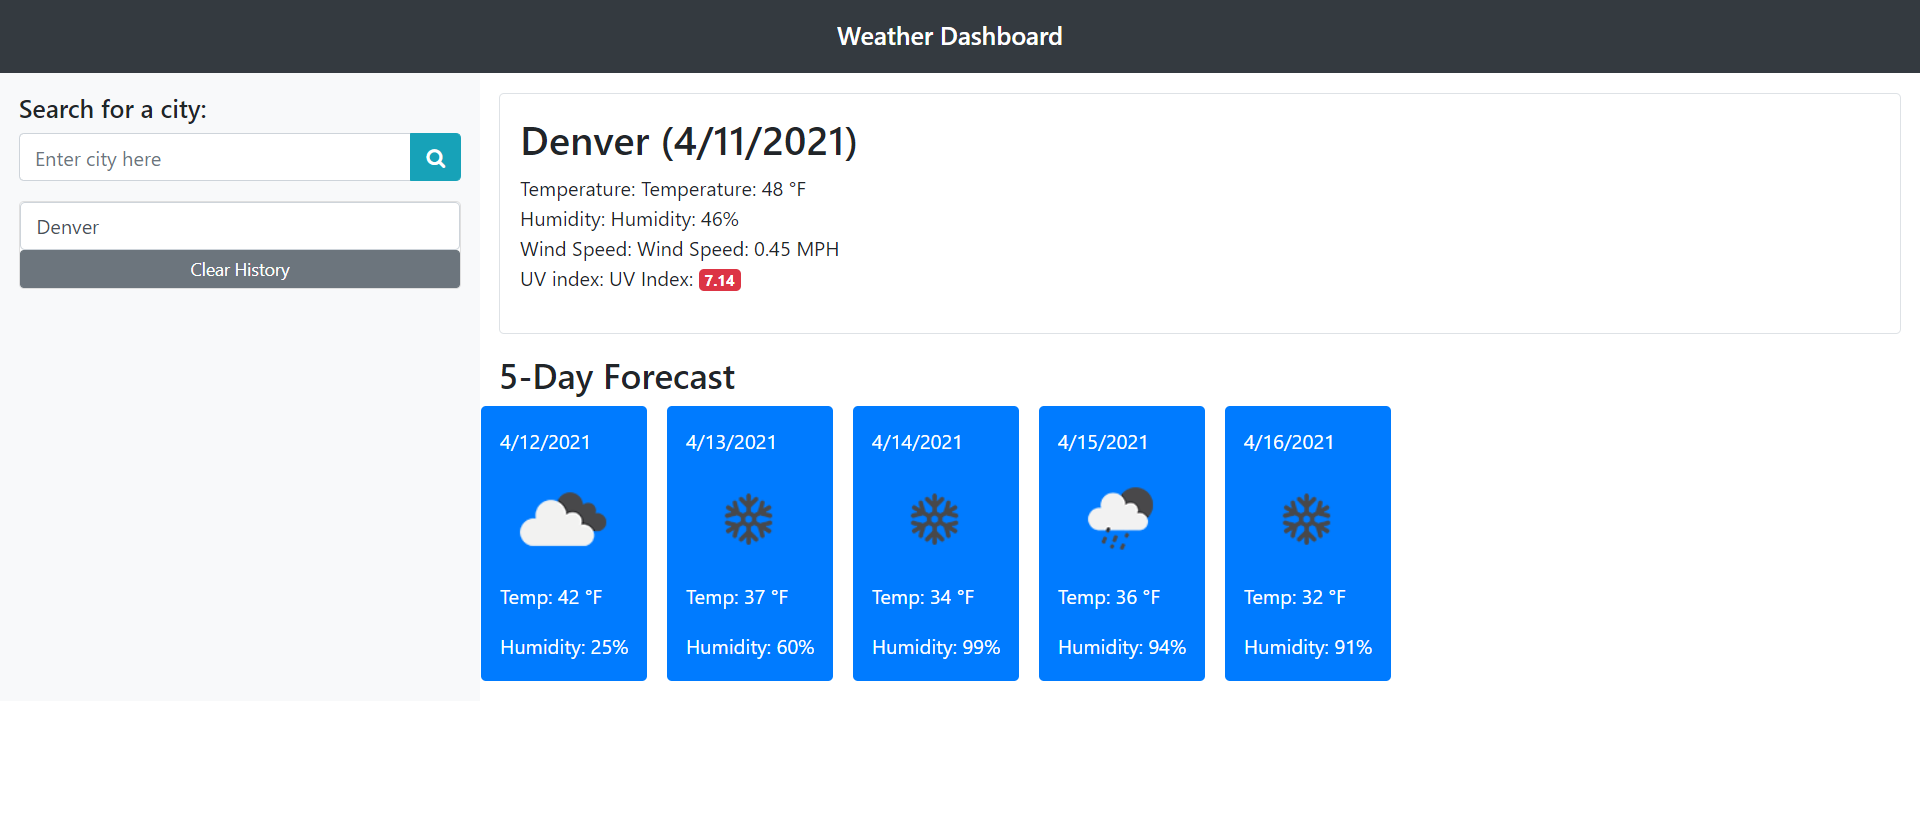Click 'Temp: 37 °F' text

pyautogui.click(x=737, y=597)
